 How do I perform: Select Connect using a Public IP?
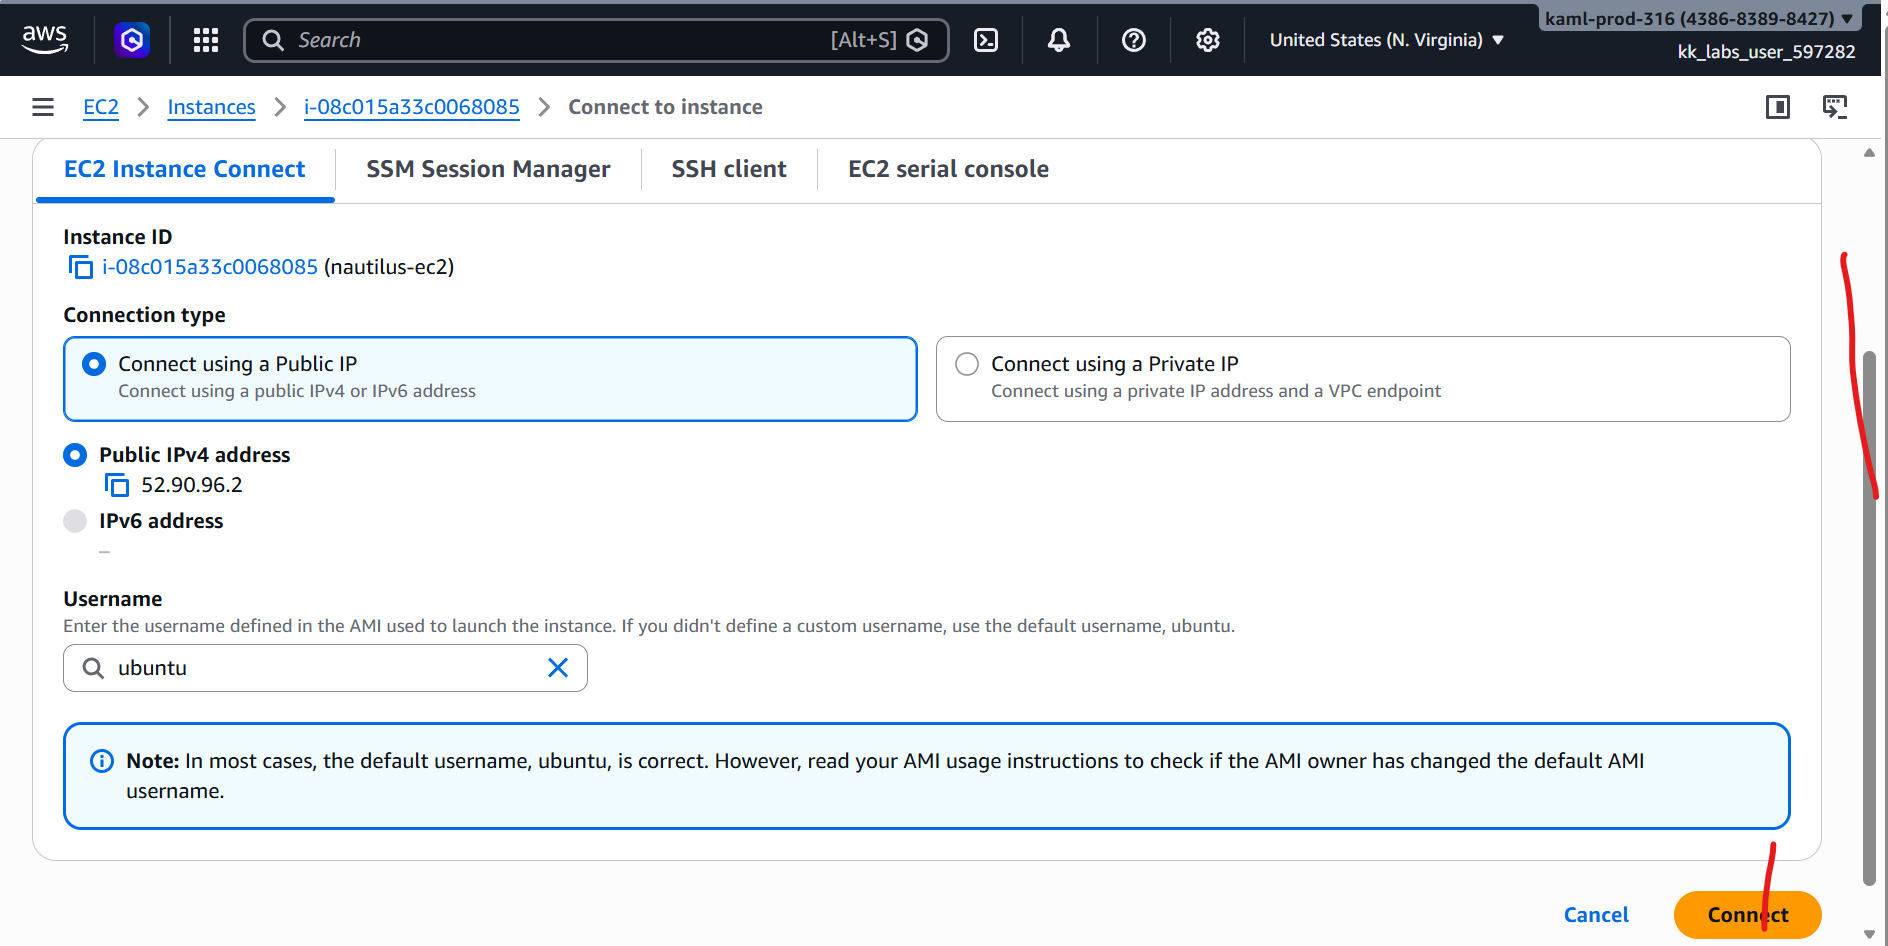pos(490,379)
